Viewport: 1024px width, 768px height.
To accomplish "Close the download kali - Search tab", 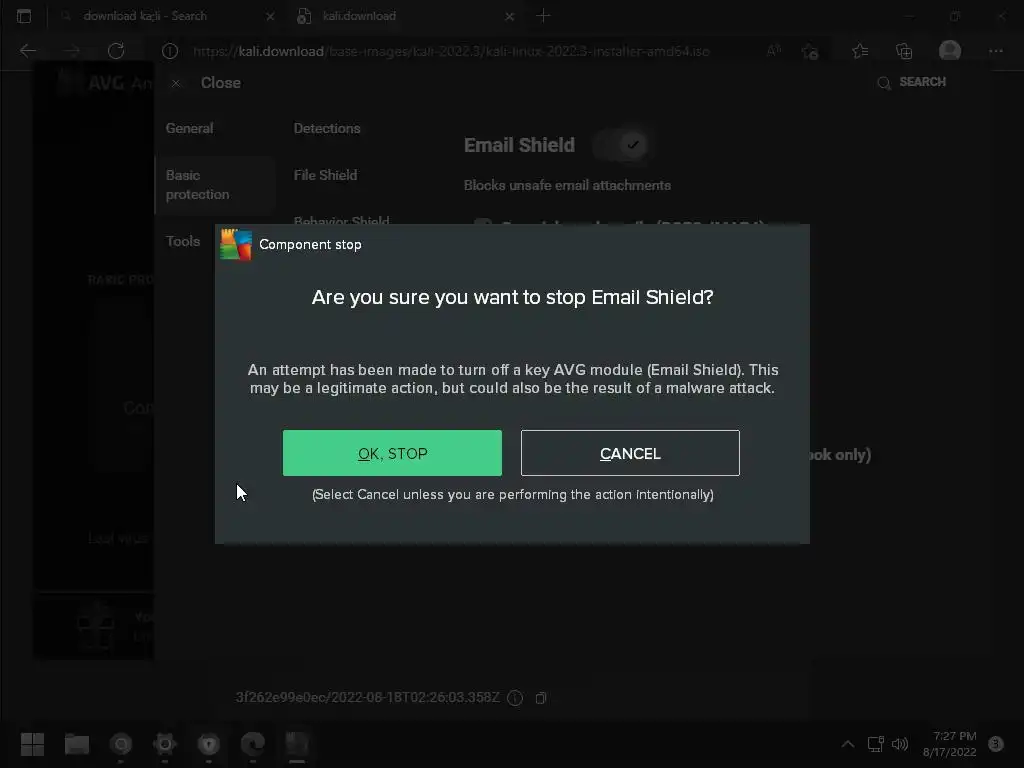I will [270, 16].
